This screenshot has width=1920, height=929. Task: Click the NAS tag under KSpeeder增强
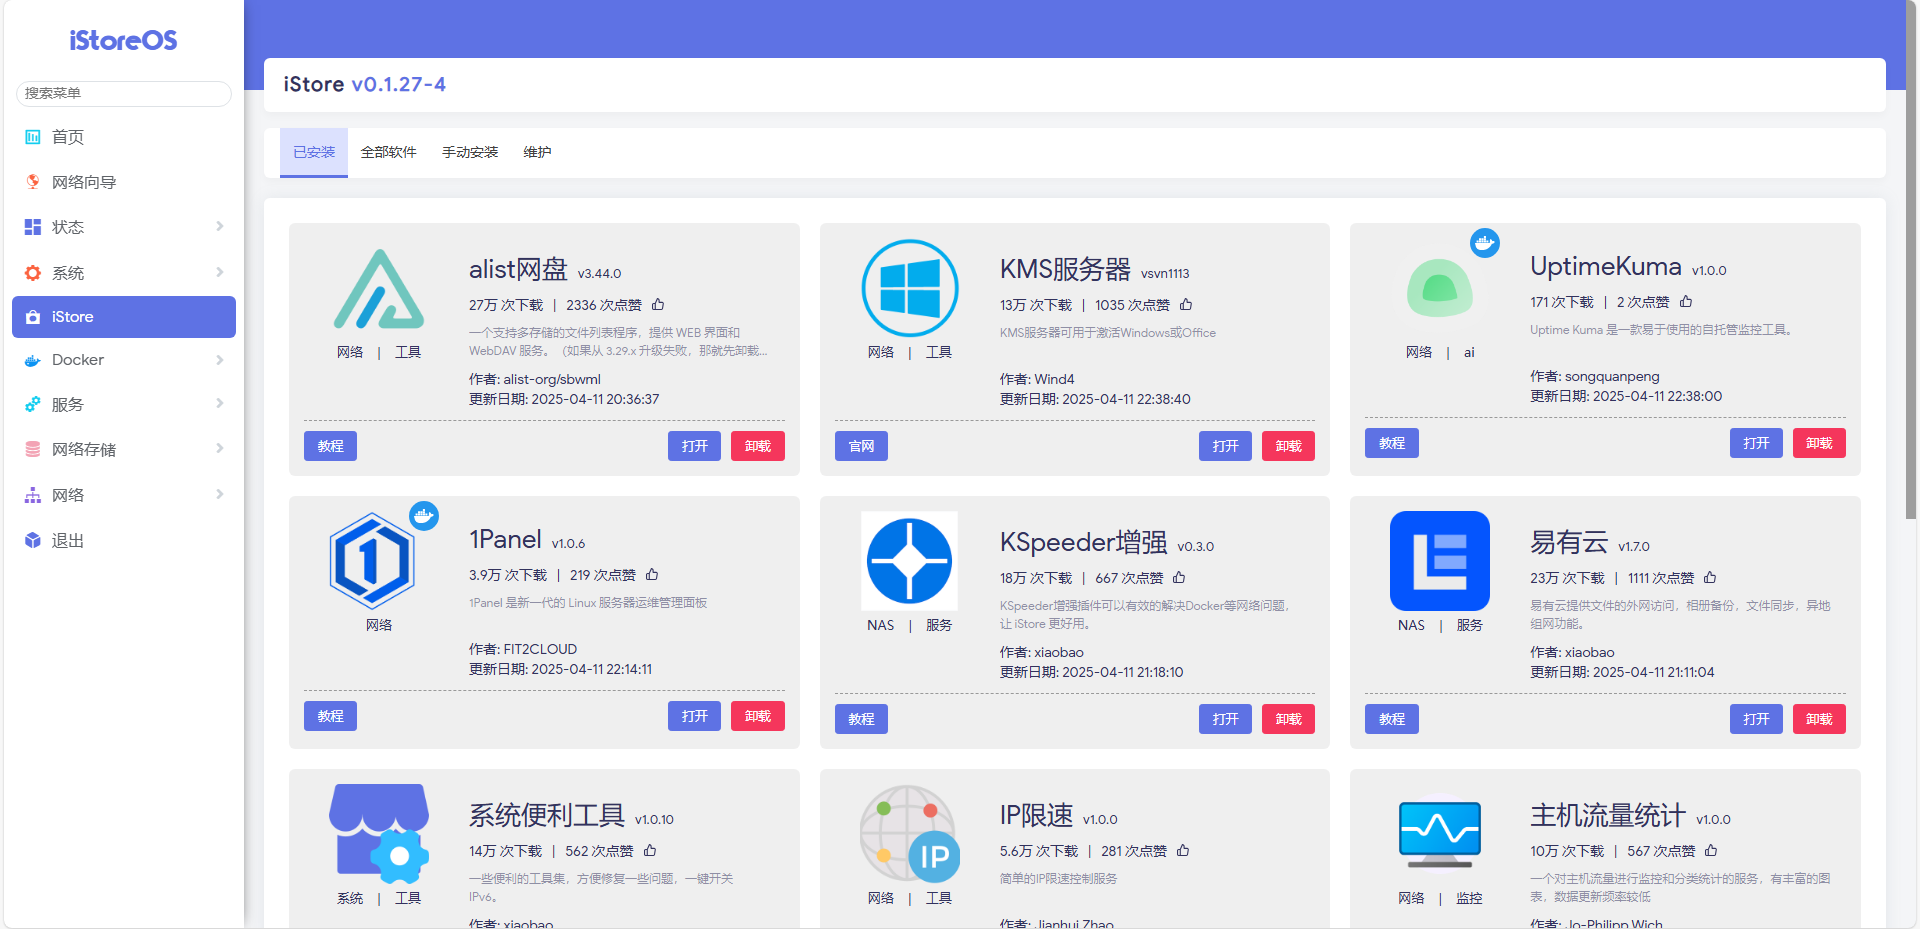[x=881, y=625]
